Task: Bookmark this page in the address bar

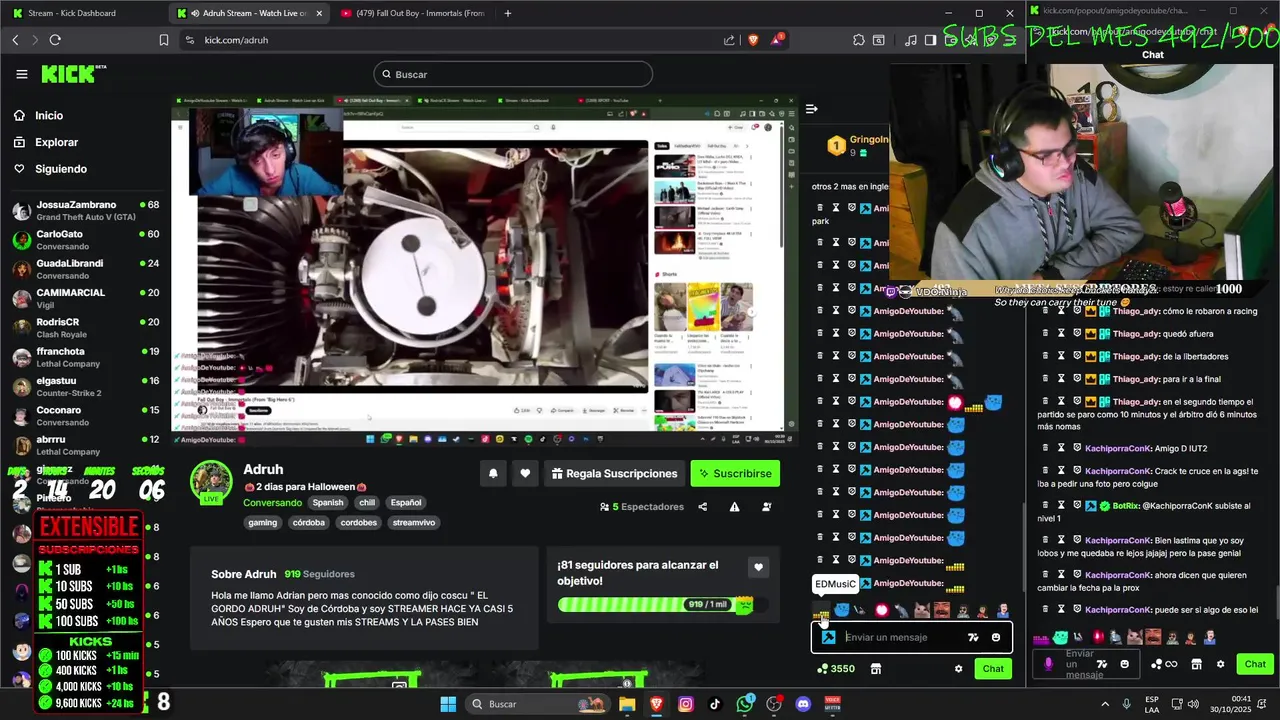Action: [x=164, y=40]
